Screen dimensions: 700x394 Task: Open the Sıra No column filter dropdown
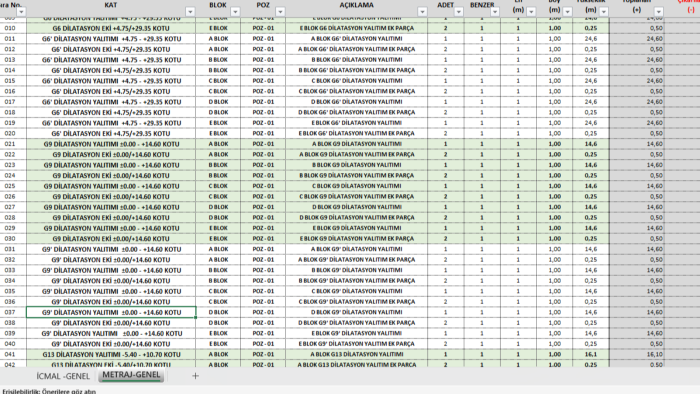(x=21, y=12)
